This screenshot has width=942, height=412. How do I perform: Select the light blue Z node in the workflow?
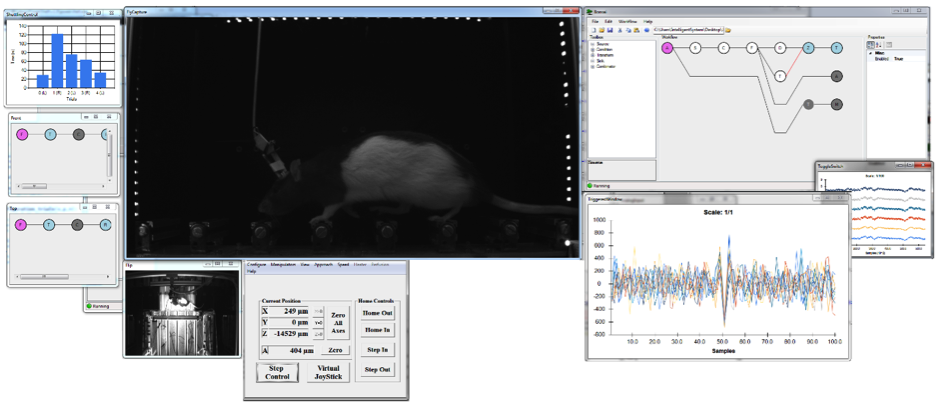pos(808,47)
